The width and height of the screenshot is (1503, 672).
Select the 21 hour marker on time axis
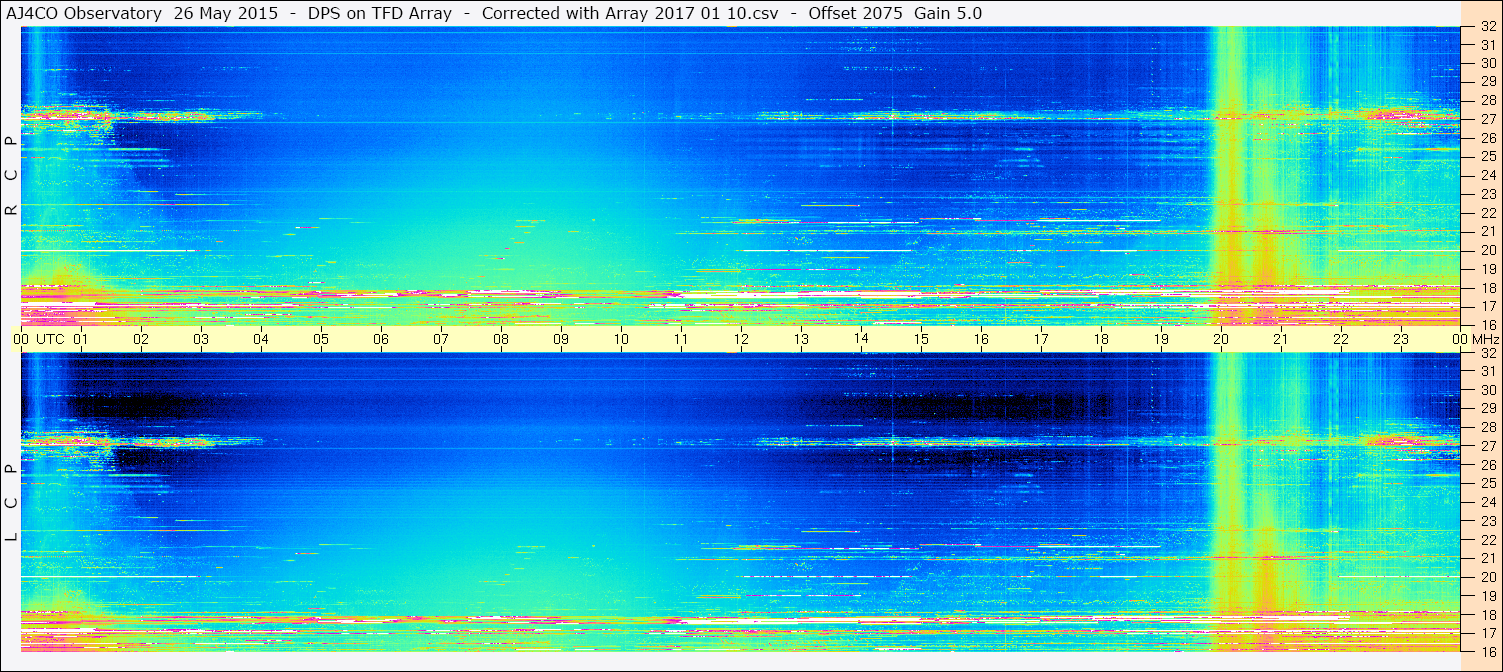tap(1281, 339)
